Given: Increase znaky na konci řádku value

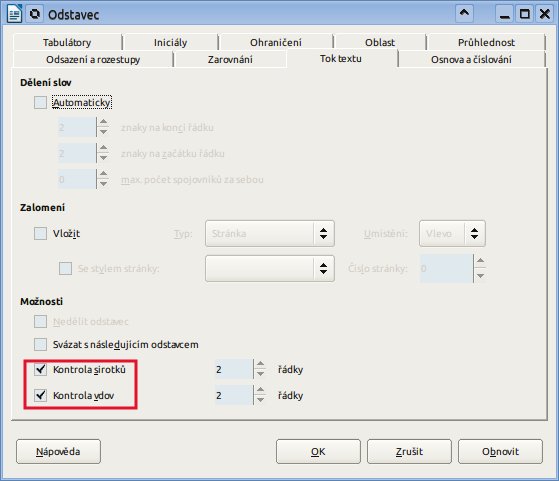Looking at the screenshot, I should click(x=103, y=122).
